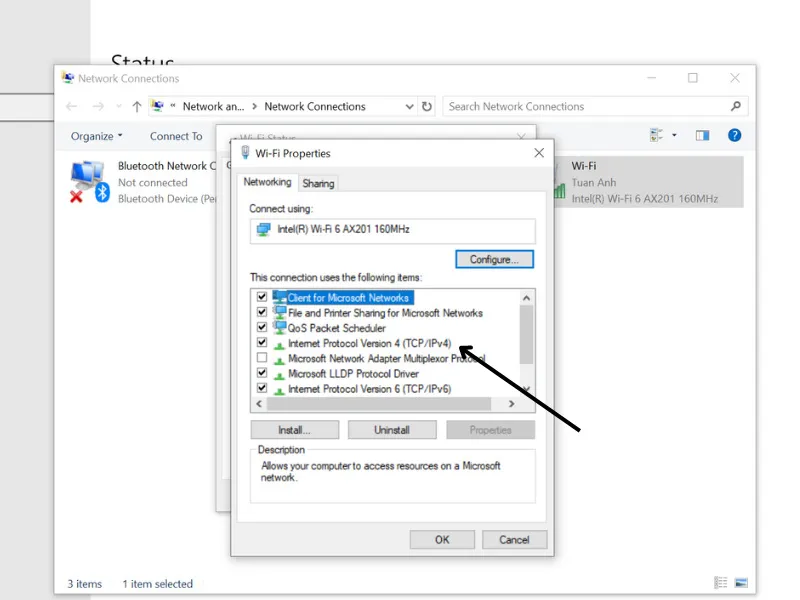Click the items list scroll right arrow

coord(512,404)
